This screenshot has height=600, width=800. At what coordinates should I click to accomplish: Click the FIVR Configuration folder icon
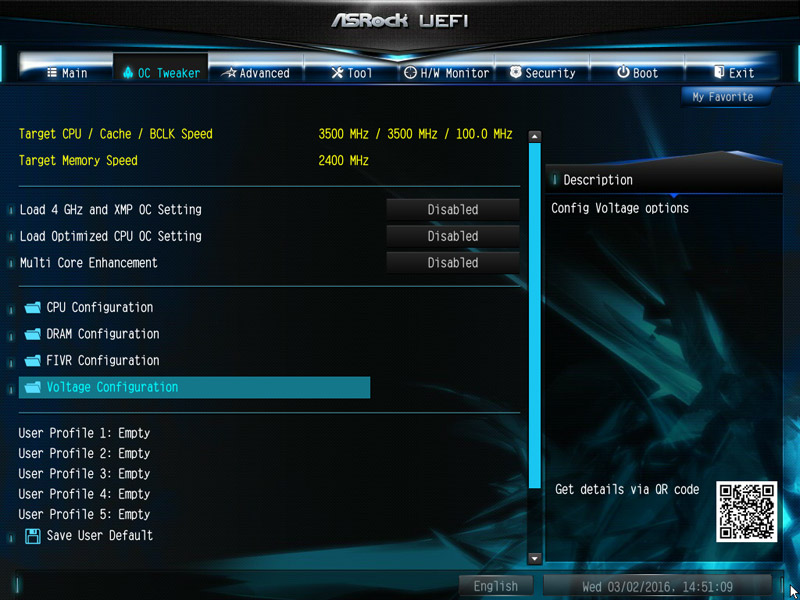point(33,360)
